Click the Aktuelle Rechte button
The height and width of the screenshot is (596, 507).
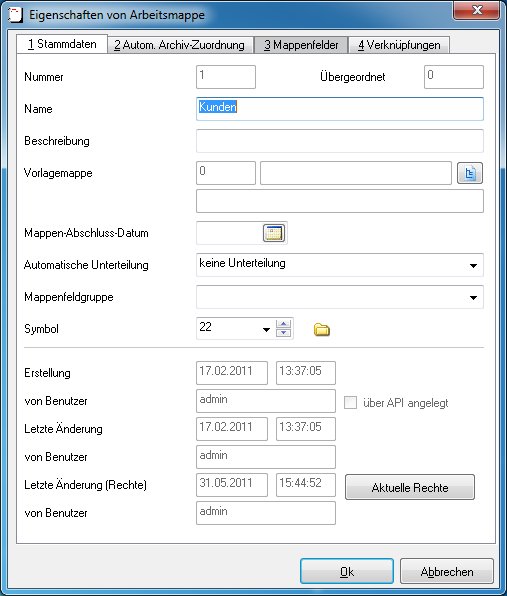(410, 487)
